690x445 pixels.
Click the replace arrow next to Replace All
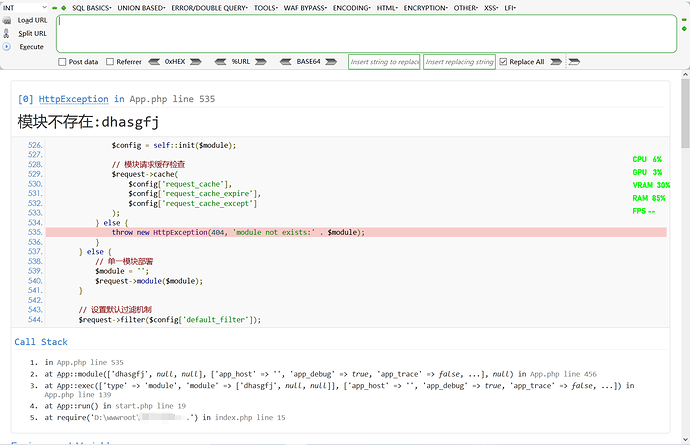[556, 62]
